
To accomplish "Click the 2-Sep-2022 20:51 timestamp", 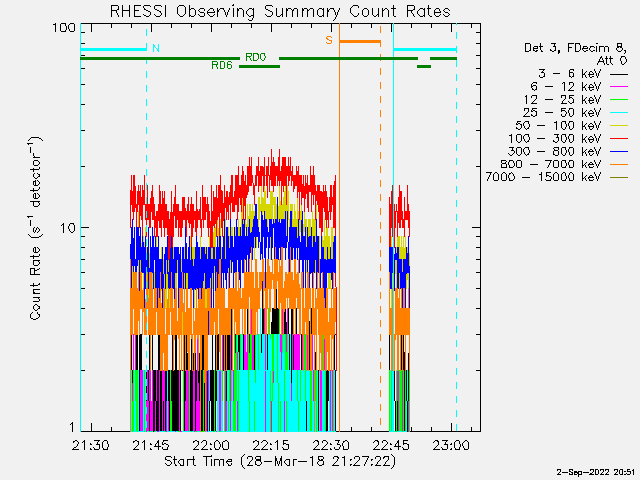I will click(x=596, y=472).
